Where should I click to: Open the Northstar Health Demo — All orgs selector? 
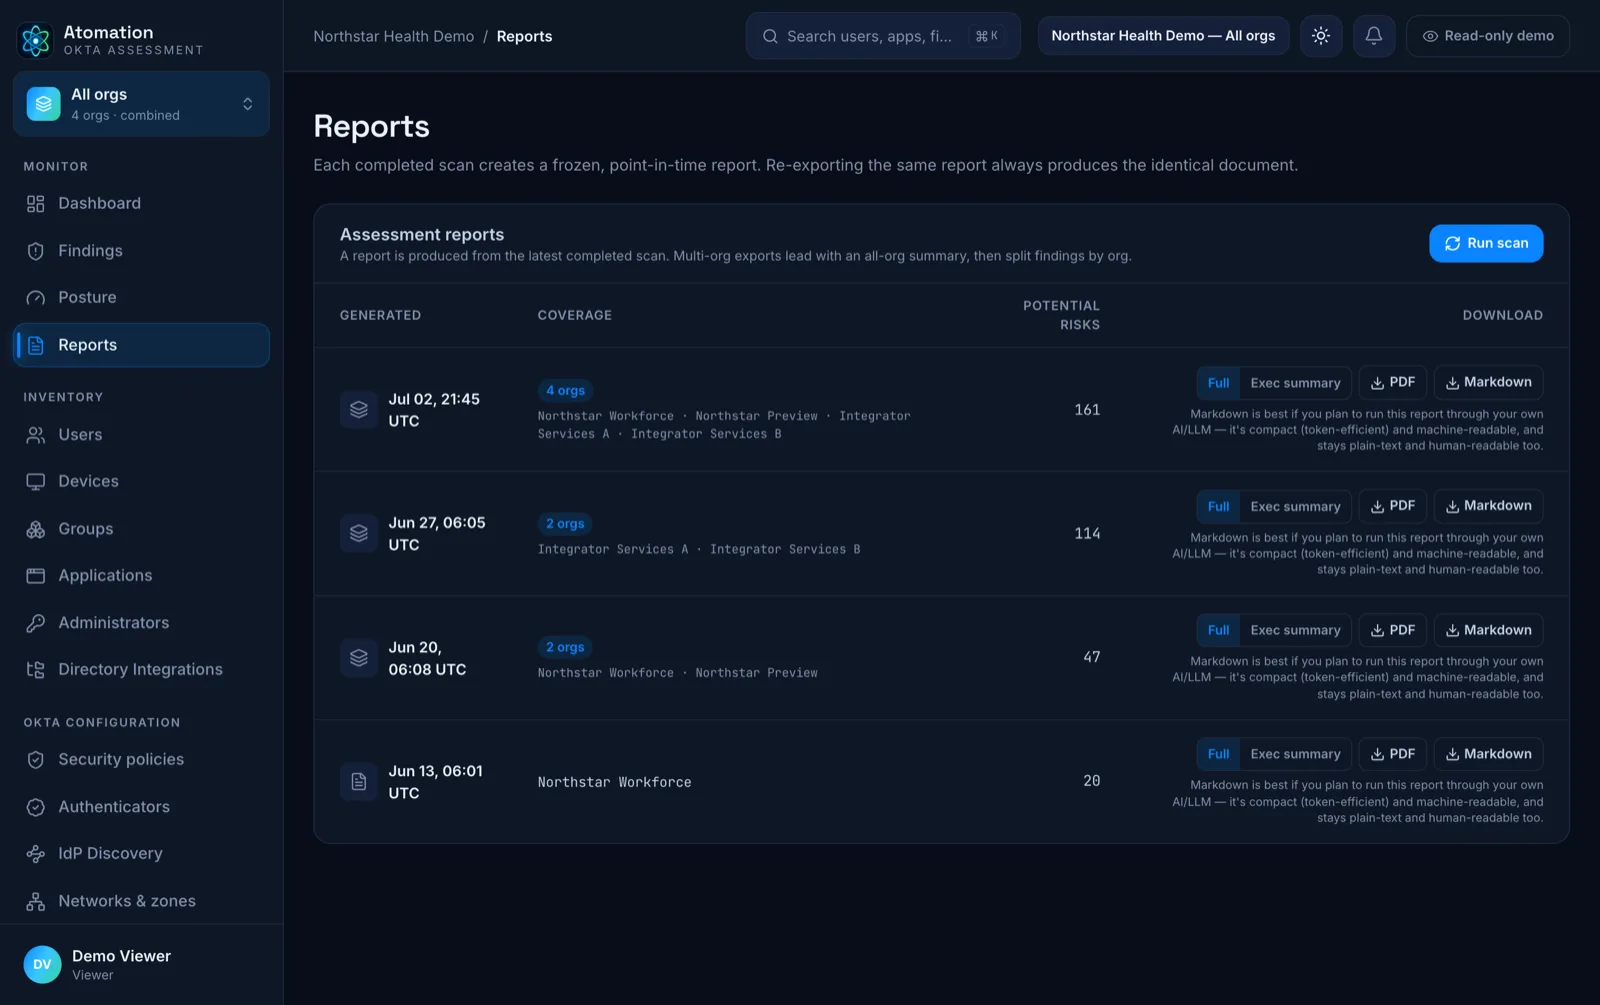(1163, 36)
